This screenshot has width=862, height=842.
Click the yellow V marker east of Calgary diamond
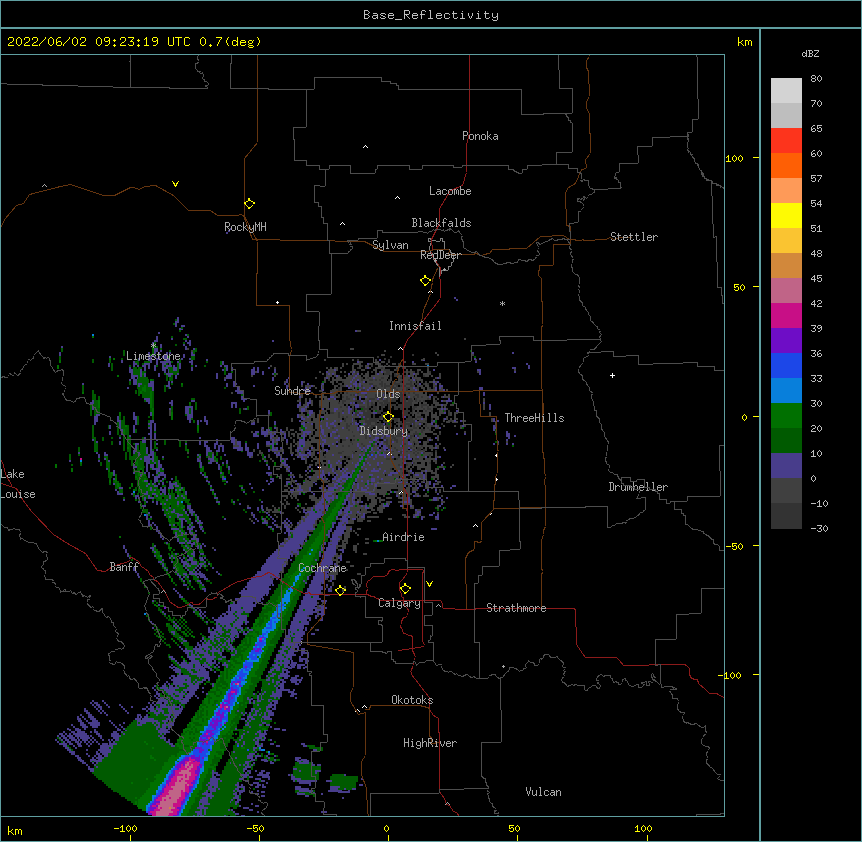tap(429, 584)
